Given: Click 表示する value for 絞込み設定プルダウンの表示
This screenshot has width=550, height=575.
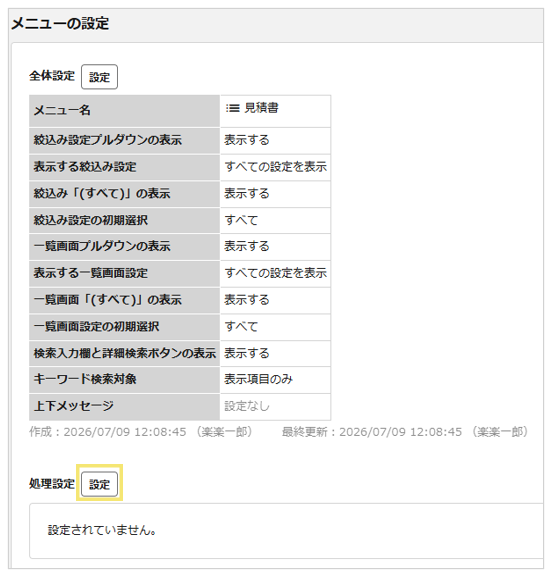Looking at the screenshot, I should click(x=247, y=140).
